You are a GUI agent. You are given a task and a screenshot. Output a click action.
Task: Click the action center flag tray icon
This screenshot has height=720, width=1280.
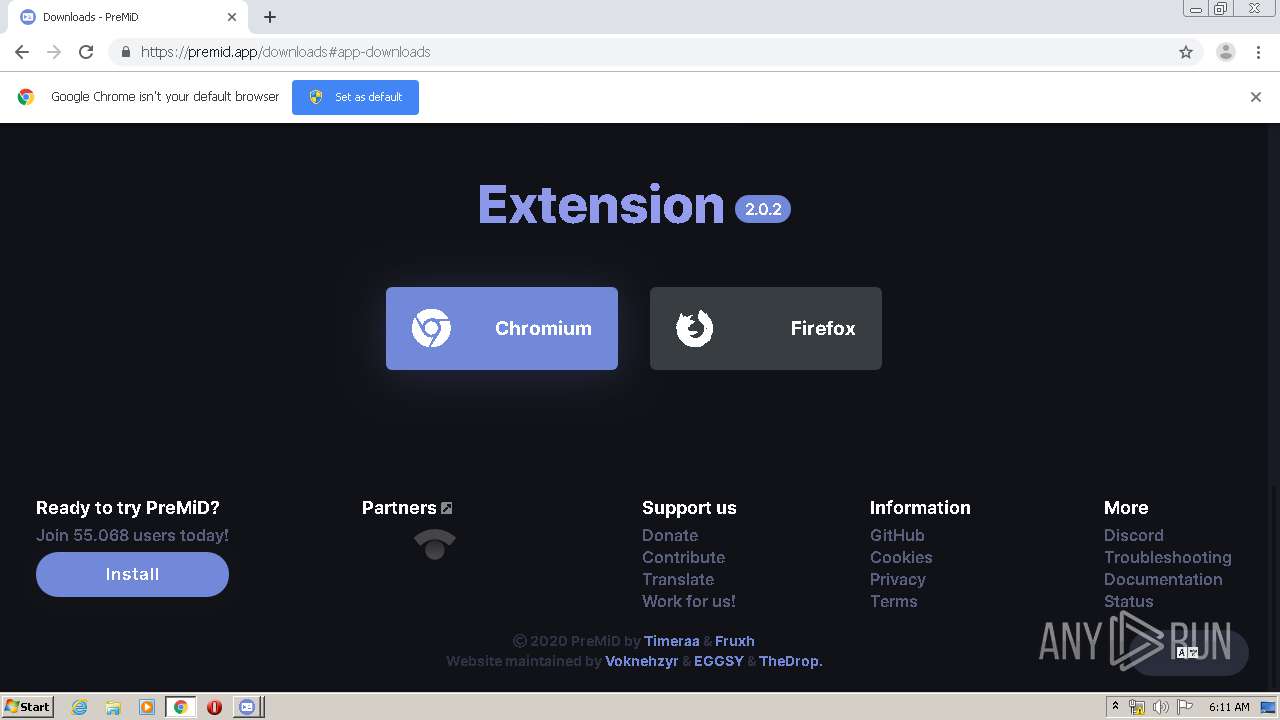point(1184,707)
